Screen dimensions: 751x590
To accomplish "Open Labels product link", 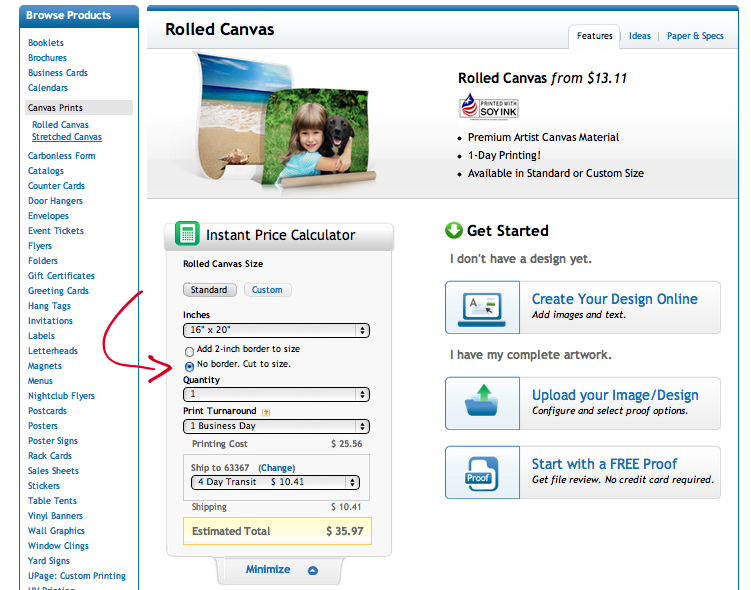I will pyautogui.click(x=41, y=336).
